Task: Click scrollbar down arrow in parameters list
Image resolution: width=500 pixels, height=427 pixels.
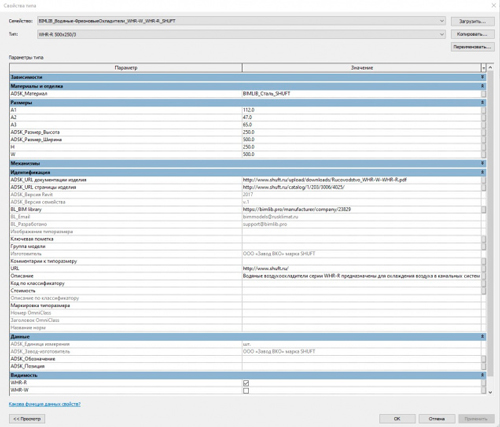Action: [x=490, y=392]
